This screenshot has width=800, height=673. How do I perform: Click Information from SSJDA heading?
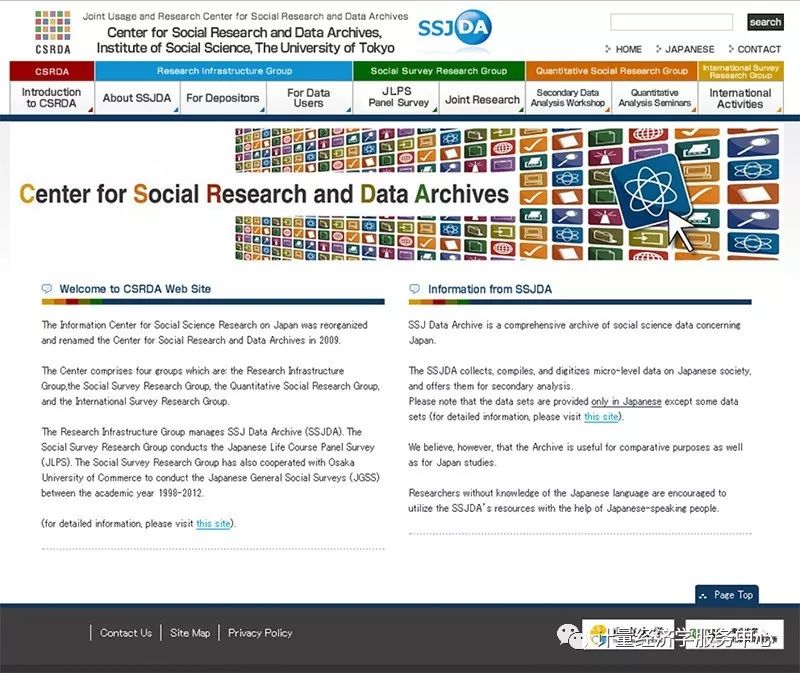[x=490, y=289]
